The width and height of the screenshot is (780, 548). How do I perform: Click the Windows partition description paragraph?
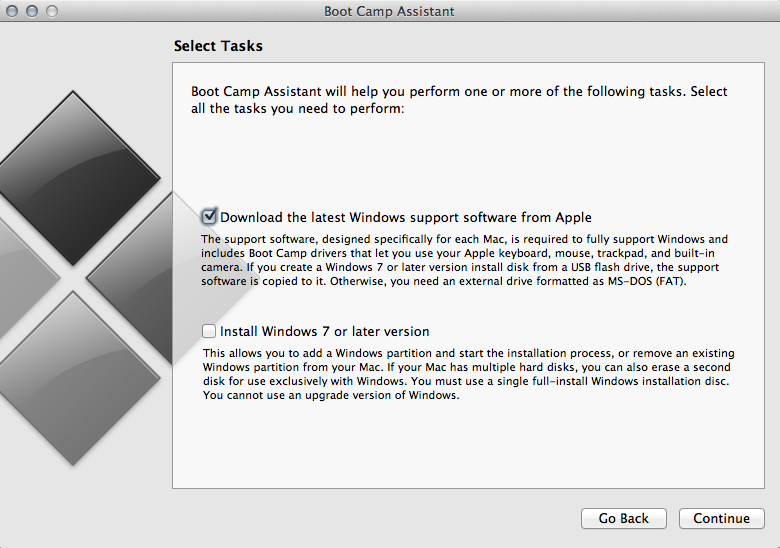point(468,375)
